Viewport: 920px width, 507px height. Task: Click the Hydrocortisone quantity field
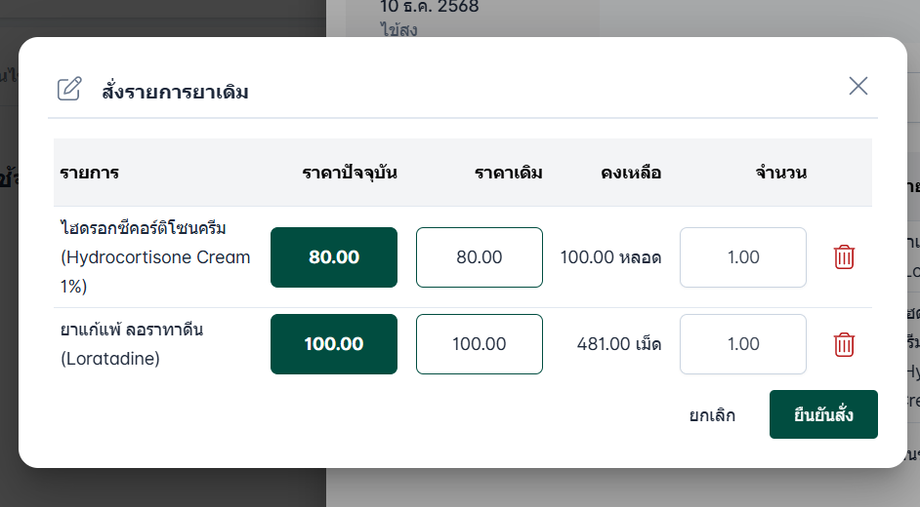(x=743, y=257)
